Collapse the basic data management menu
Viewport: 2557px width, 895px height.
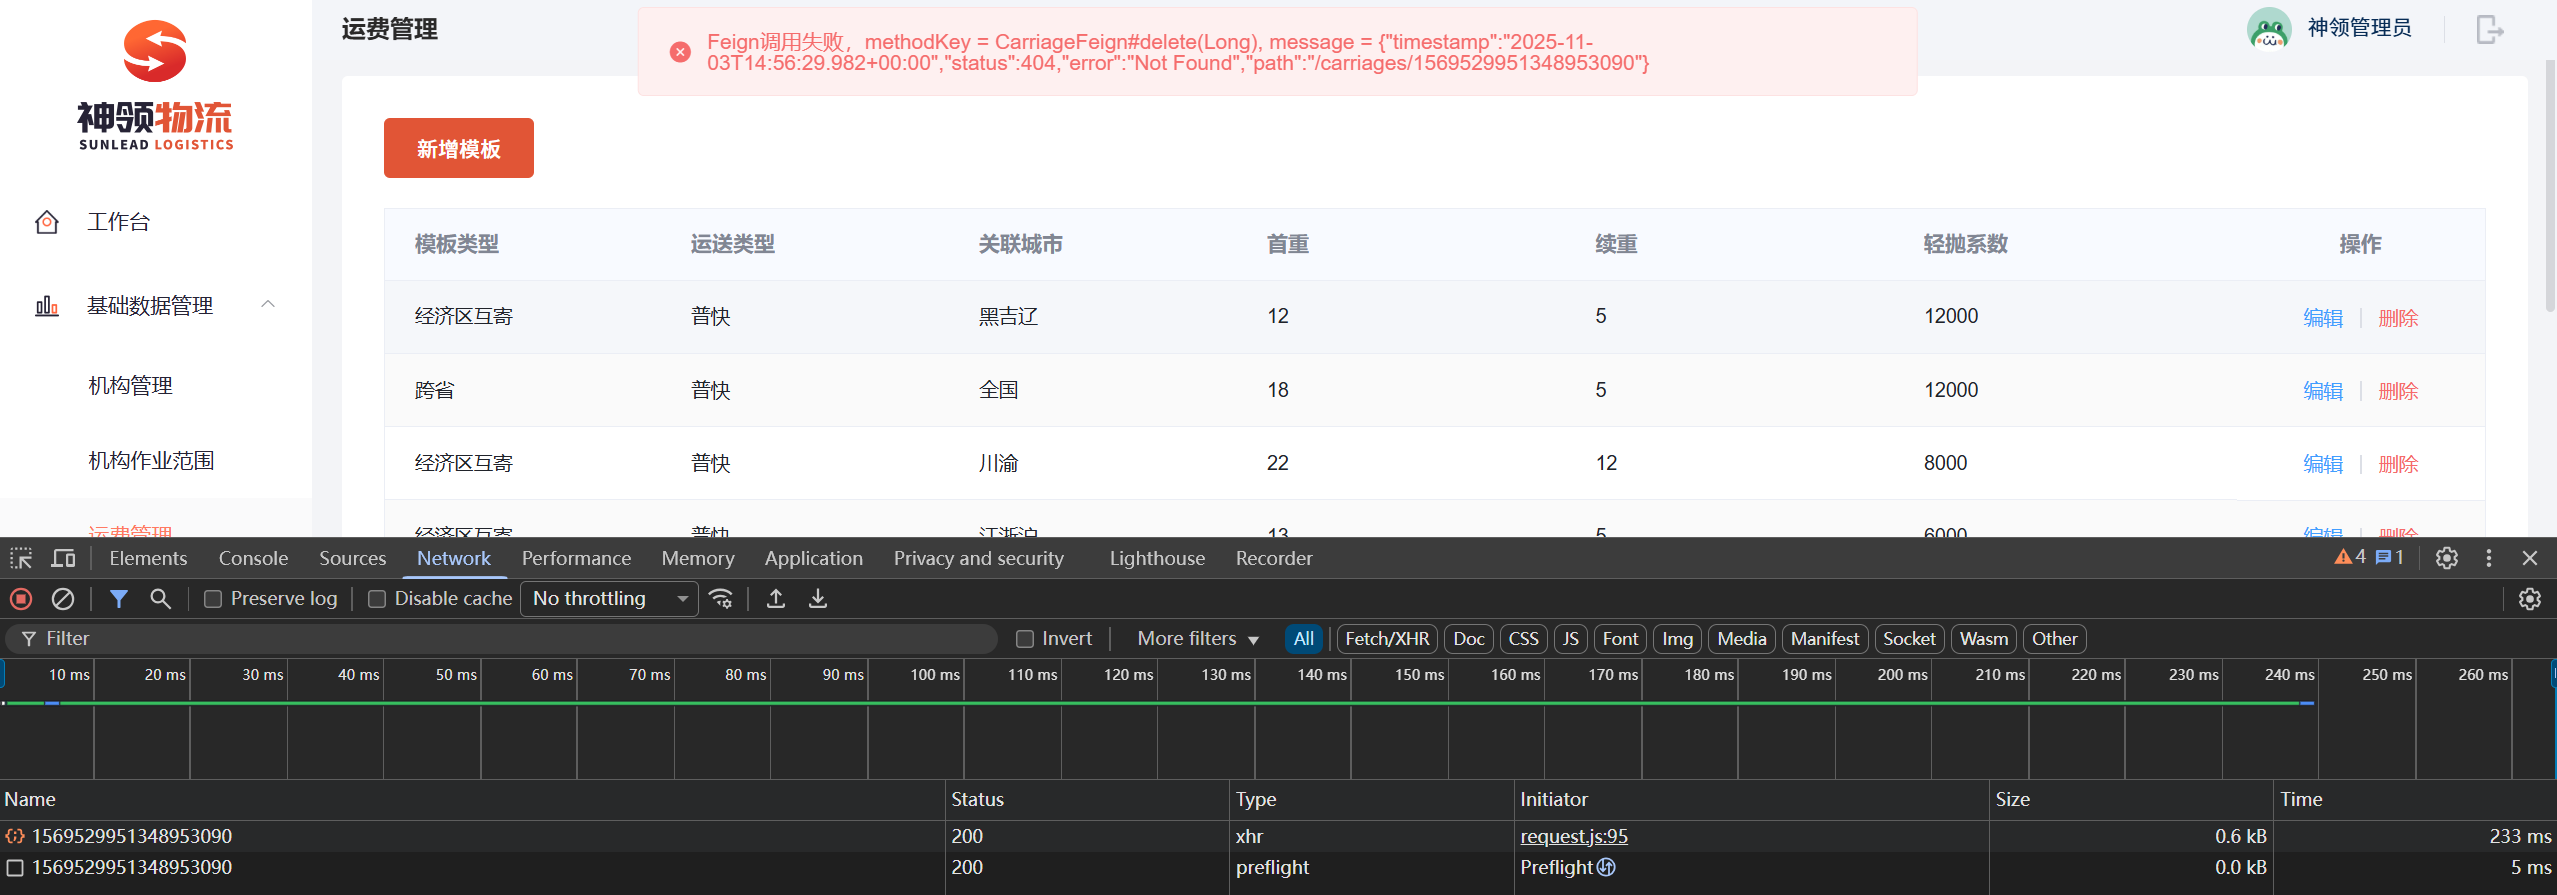point(268,304)
